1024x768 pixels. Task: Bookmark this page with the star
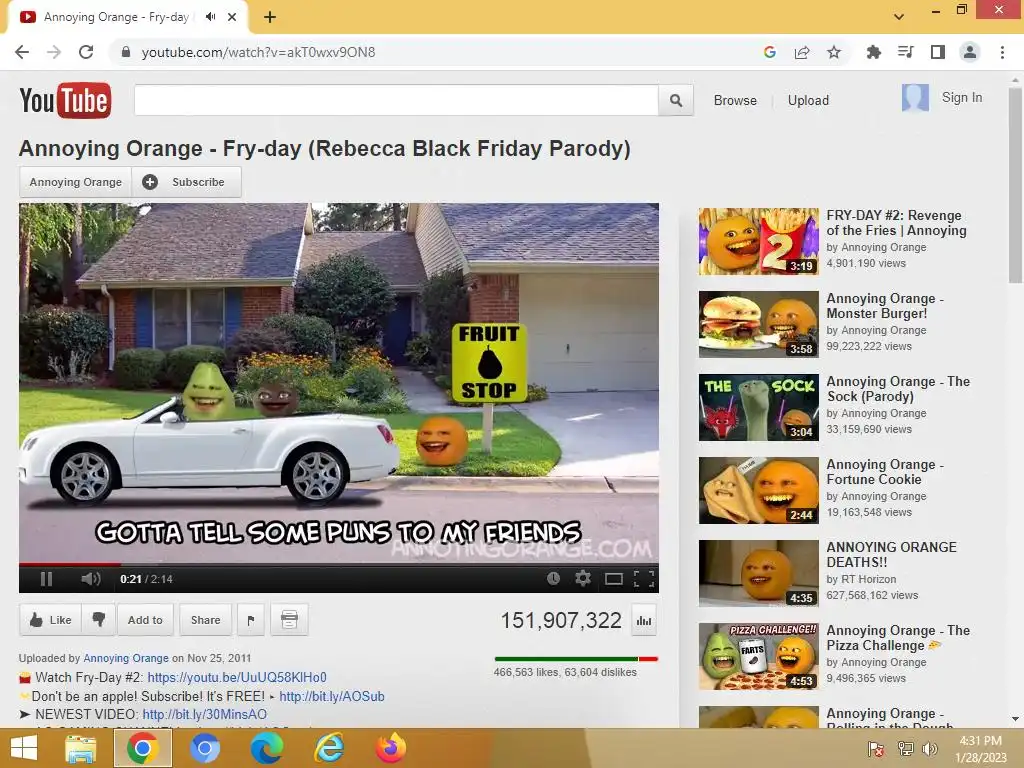834,52
